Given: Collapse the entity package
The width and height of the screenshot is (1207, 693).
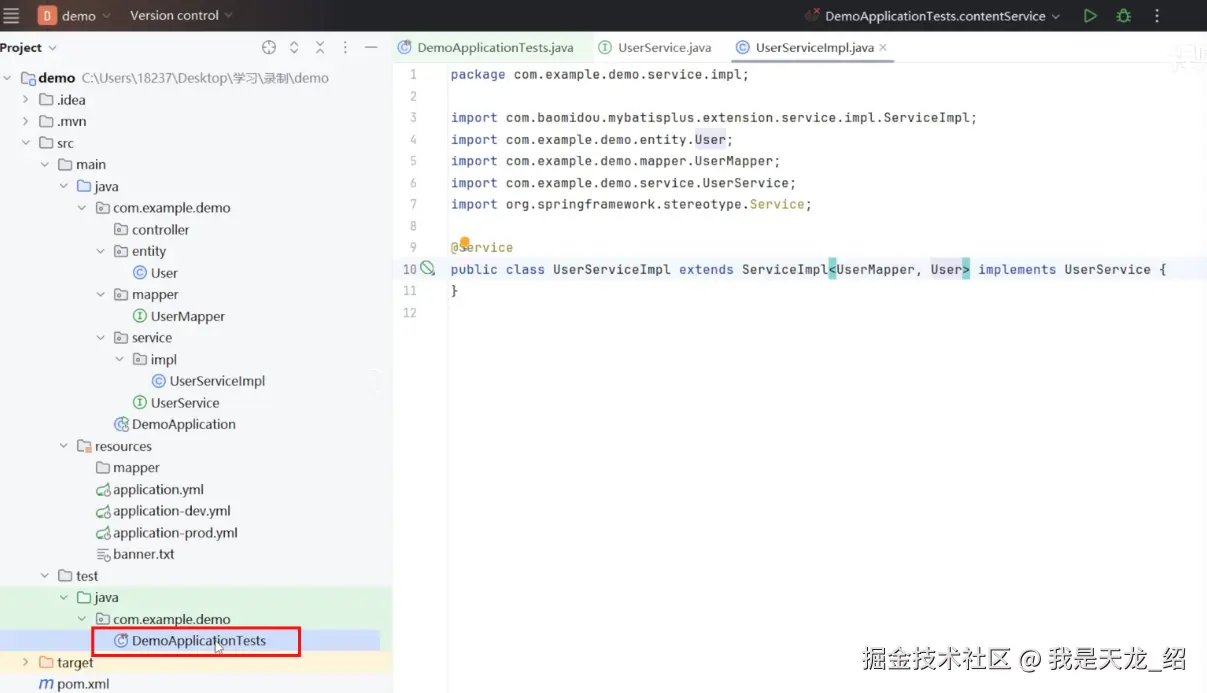Looking at the screenshot, I should (x=101, y=251).
